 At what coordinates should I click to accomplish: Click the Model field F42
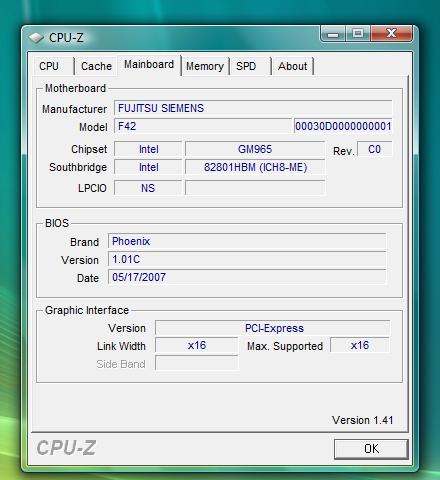[x=203, y=126]
